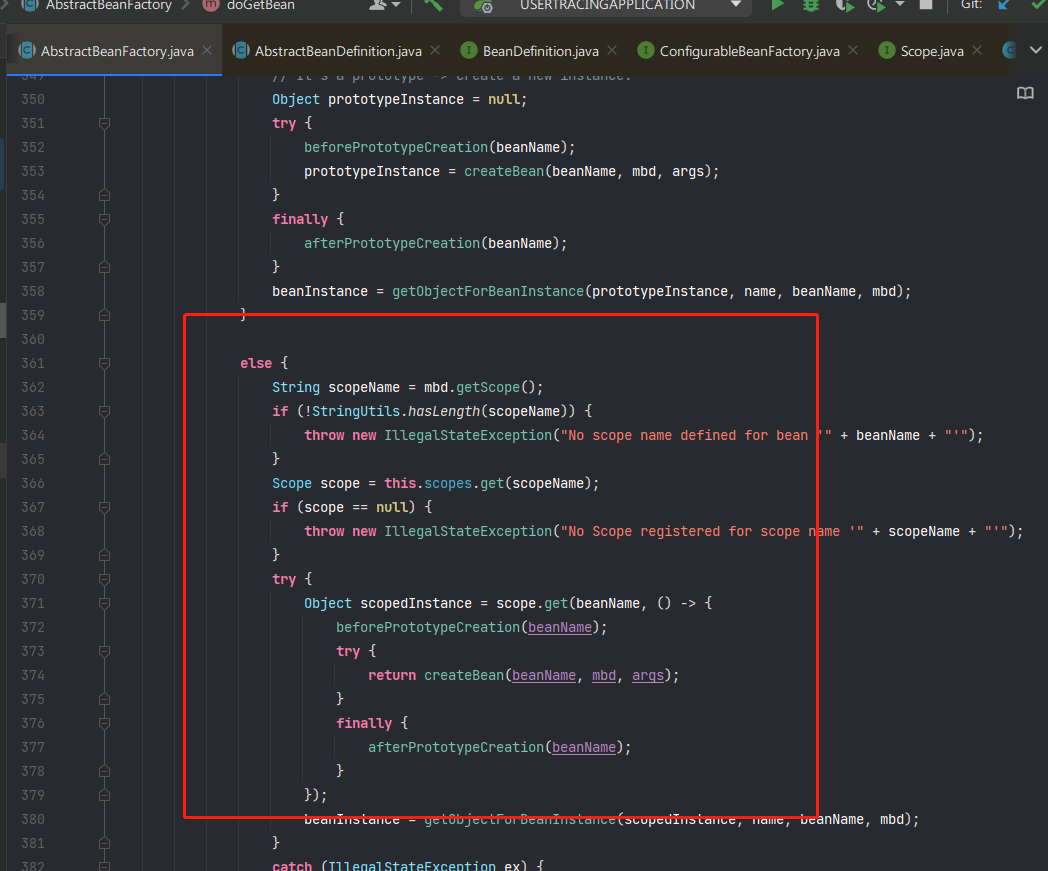Click the Git label in toolbar
Viewport: 1048px width, 871px height.
click(970, 5)
